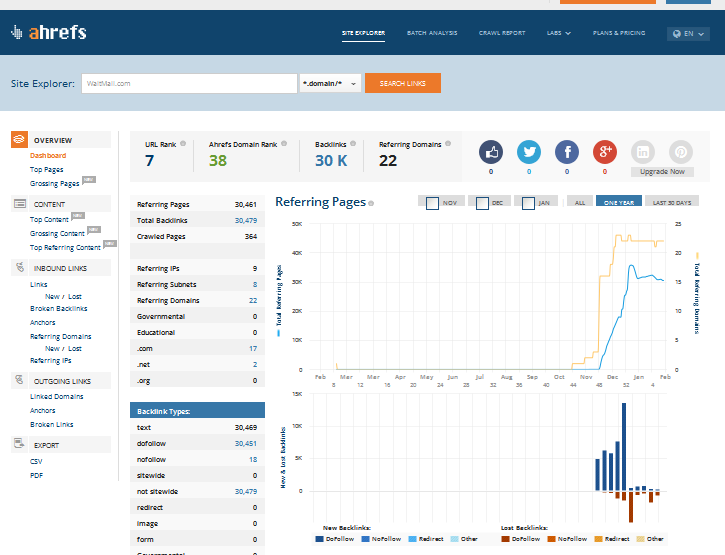
Task: Open Linked Domains link
Action: pos(57,396)
